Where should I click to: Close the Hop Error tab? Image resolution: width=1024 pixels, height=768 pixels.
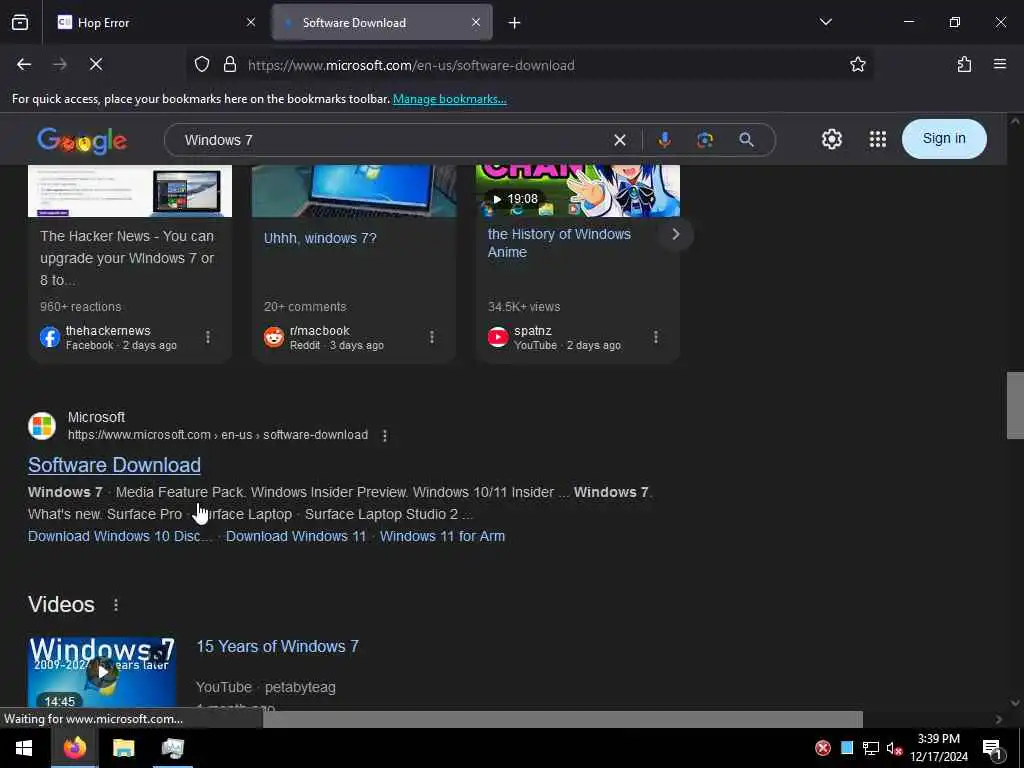[x=251, y=22]
